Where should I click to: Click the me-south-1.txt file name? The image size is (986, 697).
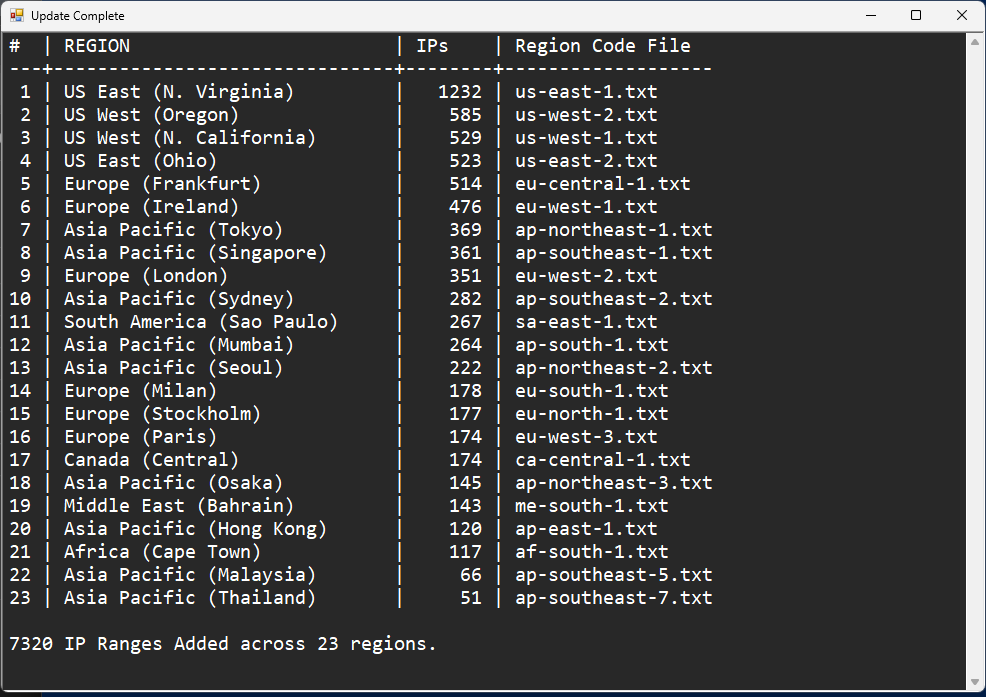point(591,506)
